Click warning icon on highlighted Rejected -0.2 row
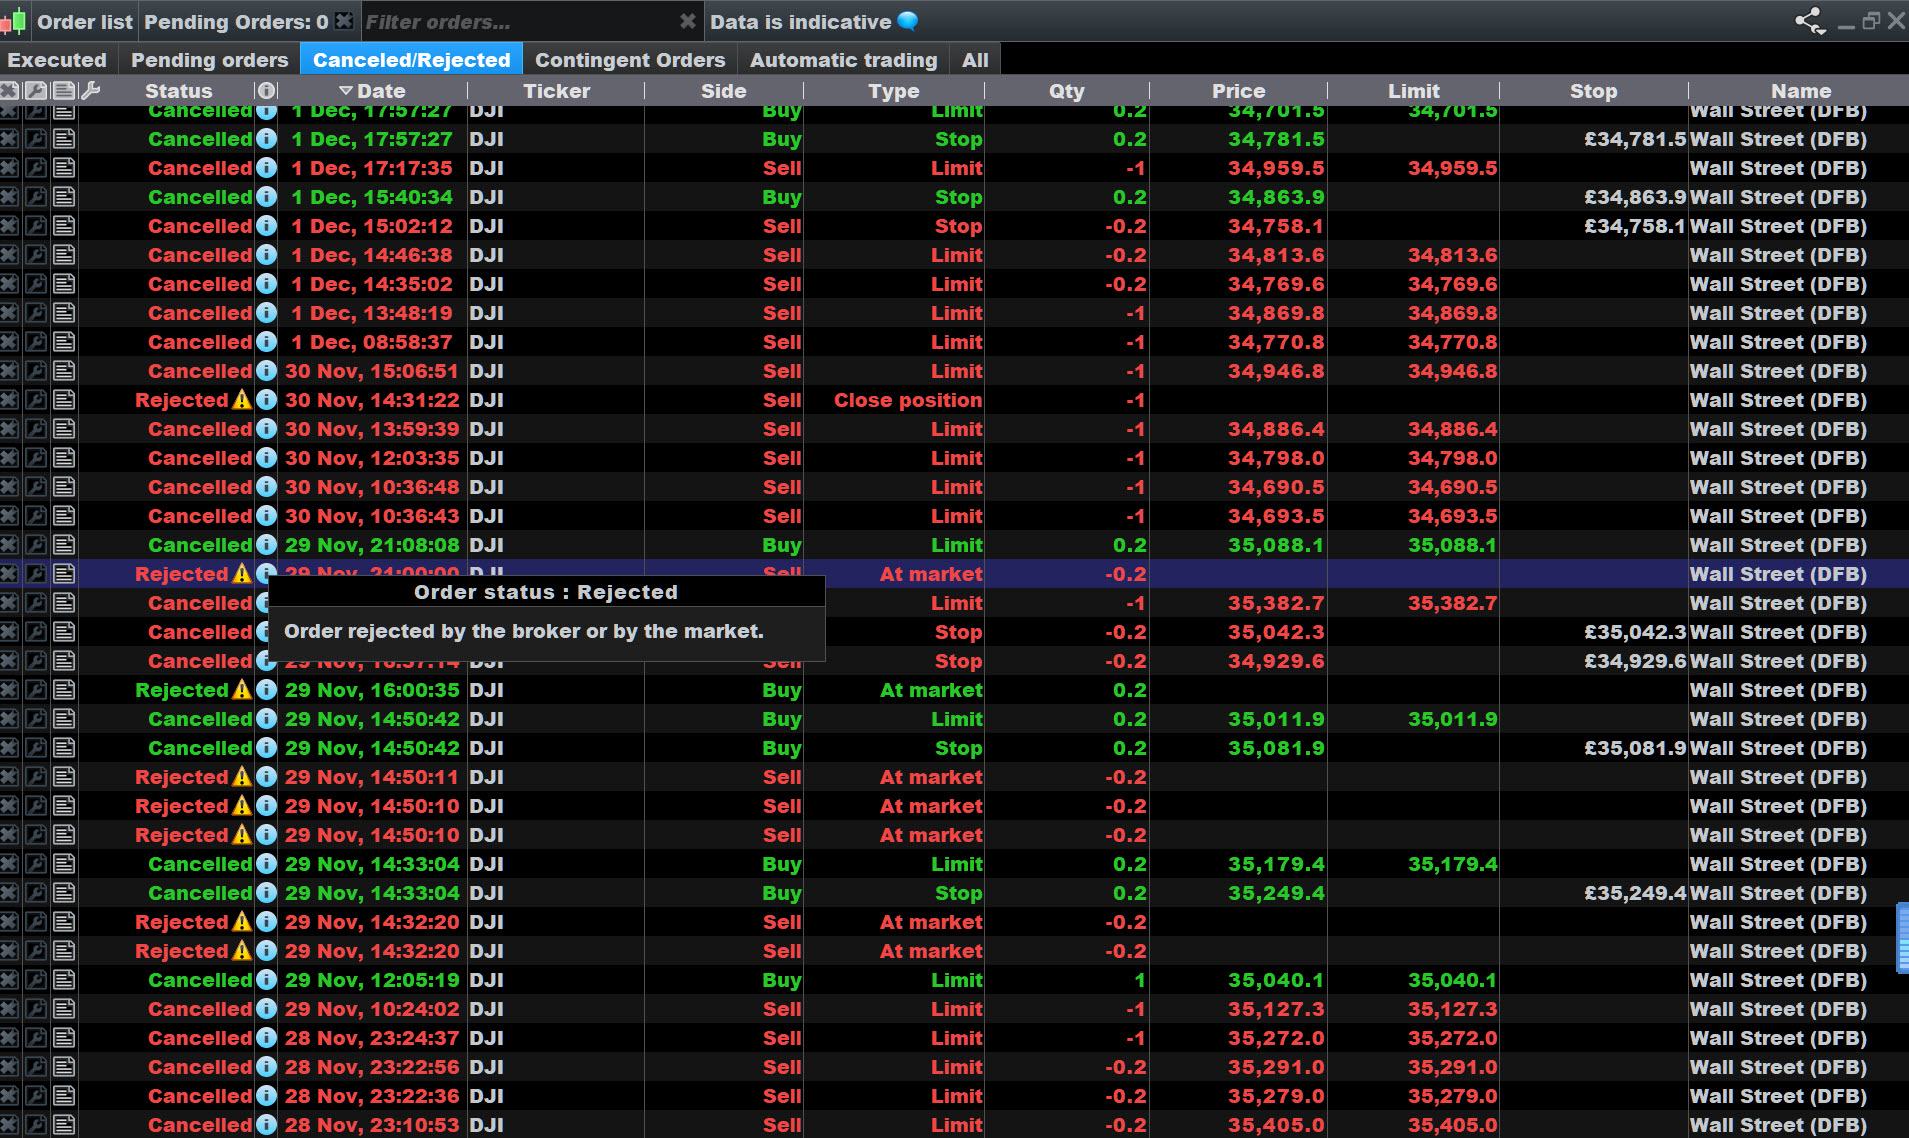The width and height of the screenshot is (1909, 1138). [x=242, y=574]
